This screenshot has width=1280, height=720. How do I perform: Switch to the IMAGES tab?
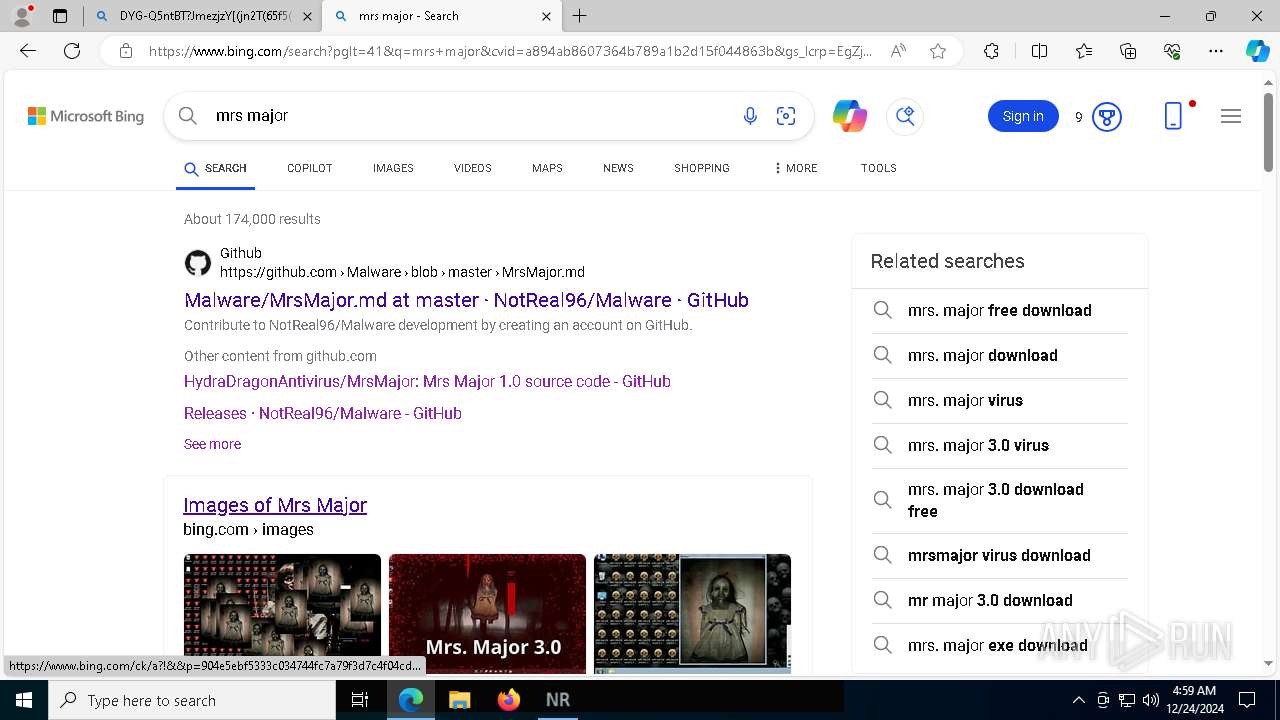tap(393, 168)
